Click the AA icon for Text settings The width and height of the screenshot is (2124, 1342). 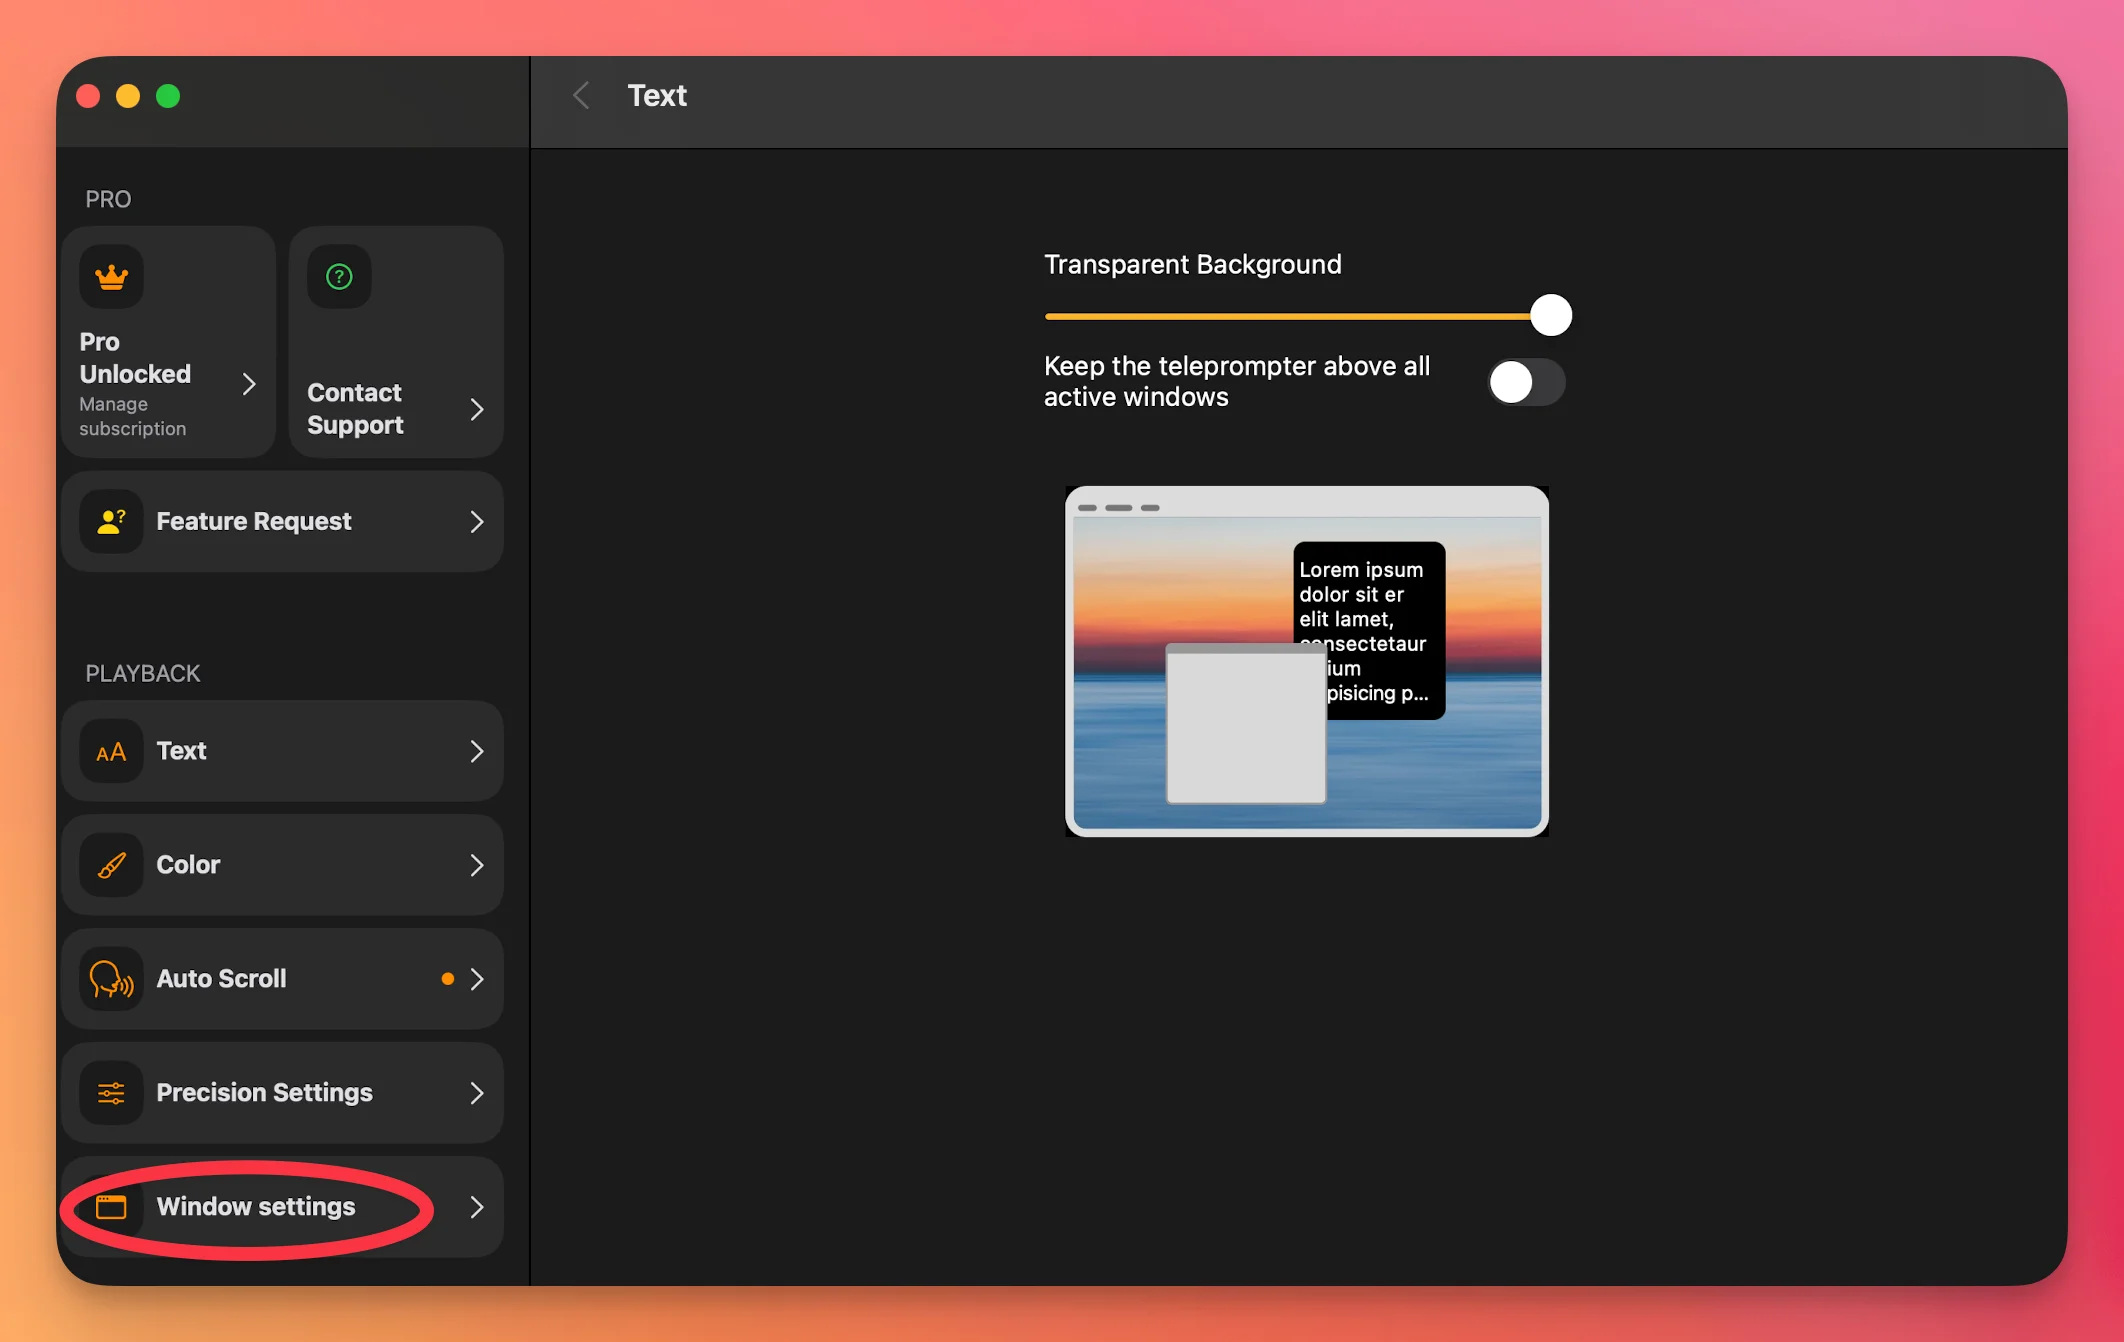point(111,751)
